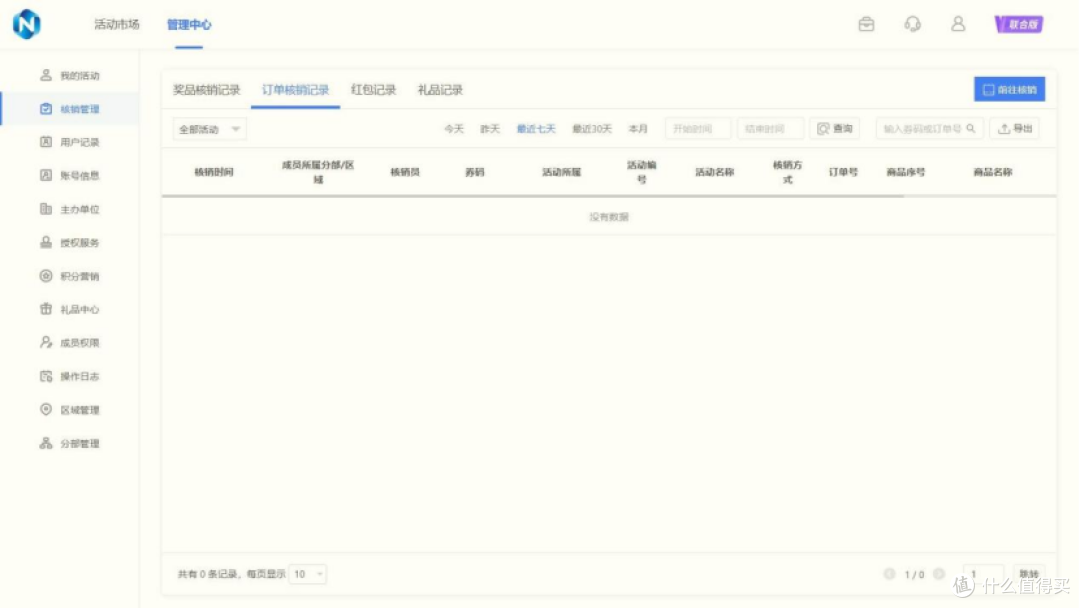Filter by 本月
Screen dimensions: 1080x608
click(x=638, y=129)
